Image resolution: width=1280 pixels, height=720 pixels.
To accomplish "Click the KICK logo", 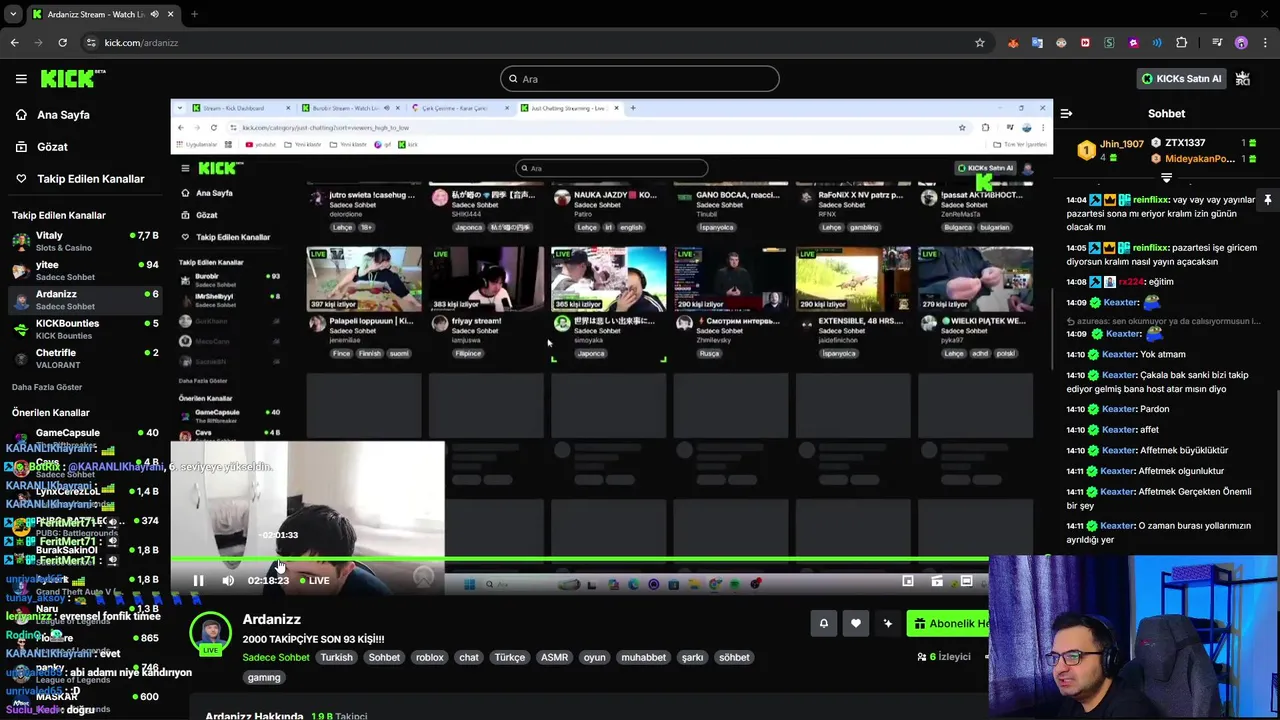I will pos(72,78).
